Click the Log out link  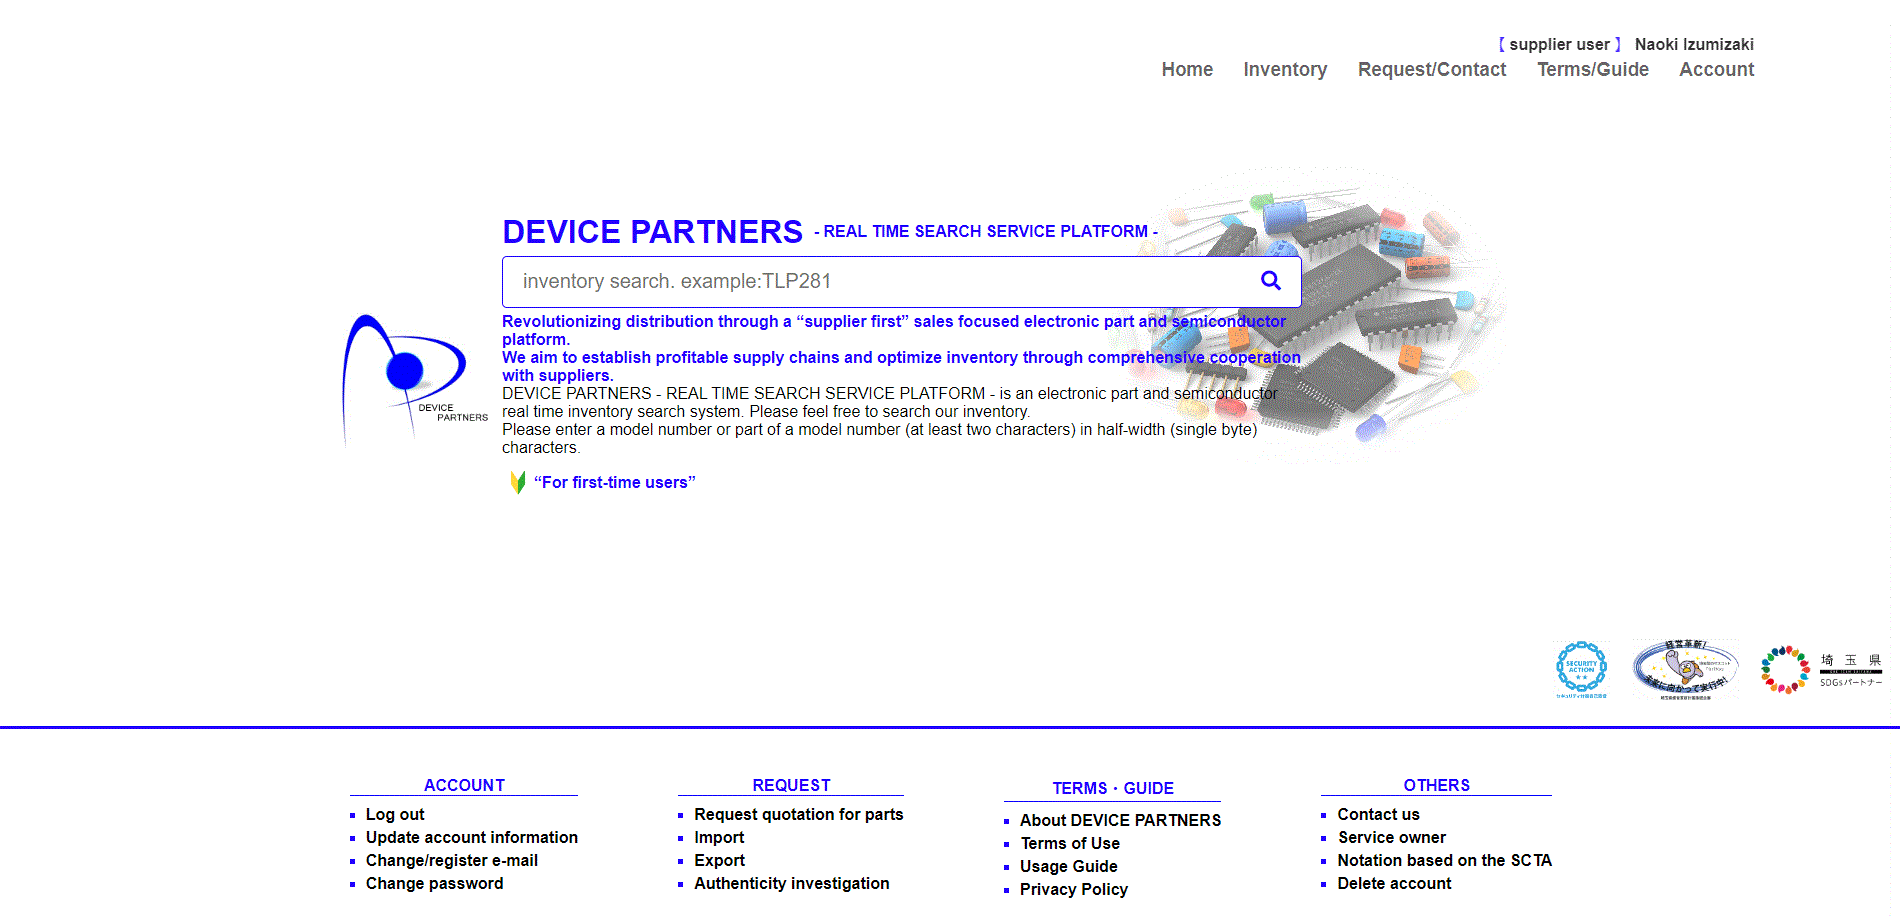(395, 814)
